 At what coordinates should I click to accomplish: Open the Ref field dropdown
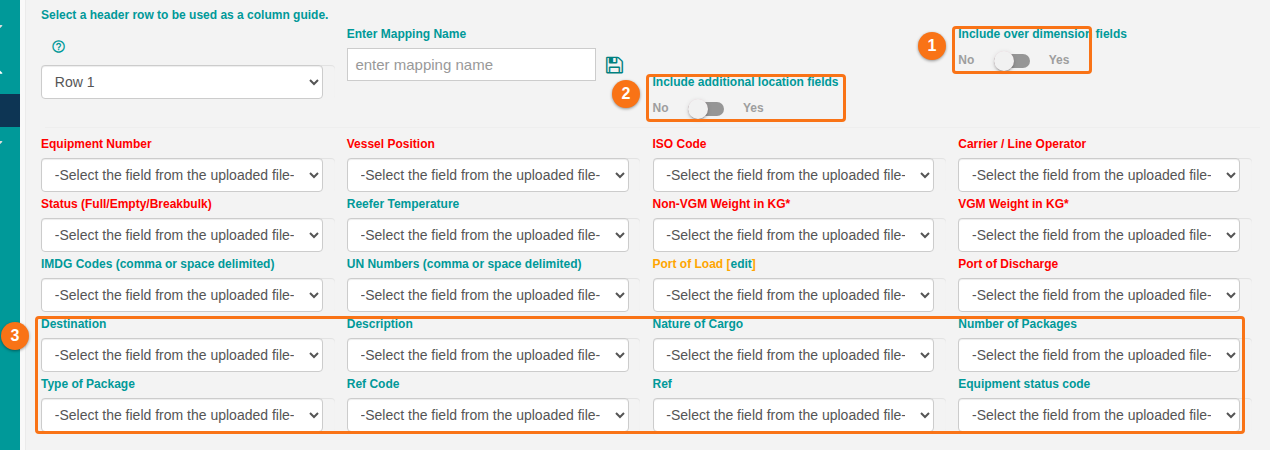[x=793, y=415]
